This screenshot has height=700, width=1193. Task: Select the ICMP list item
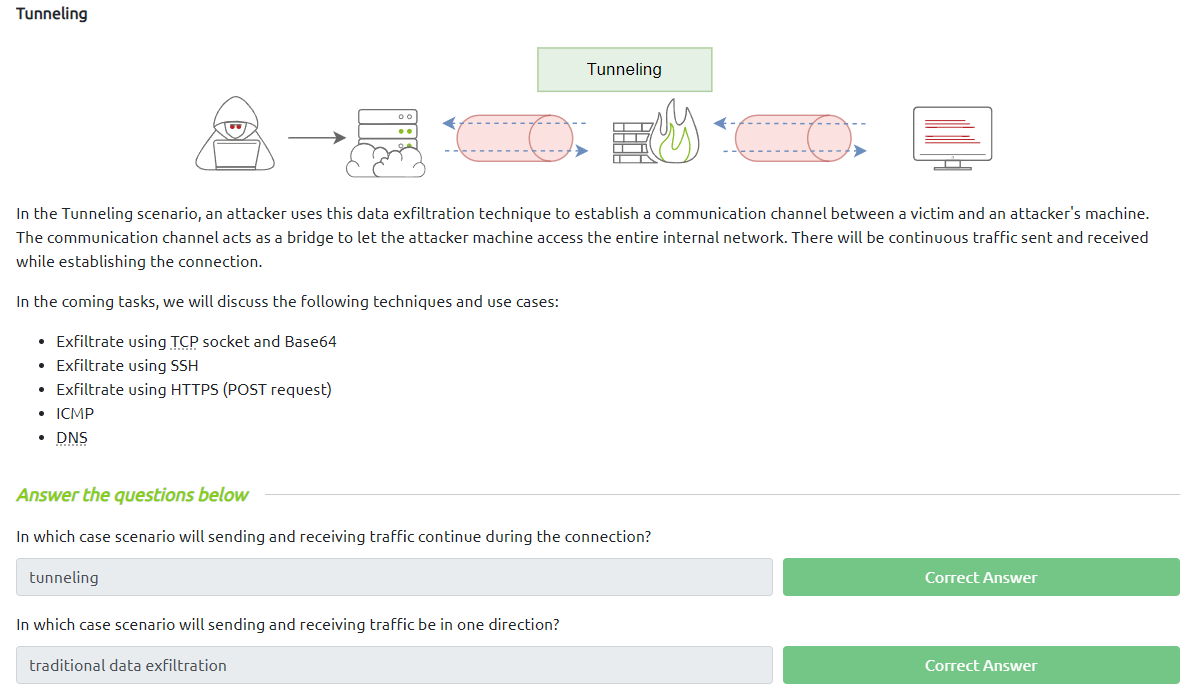coord(75,414)
